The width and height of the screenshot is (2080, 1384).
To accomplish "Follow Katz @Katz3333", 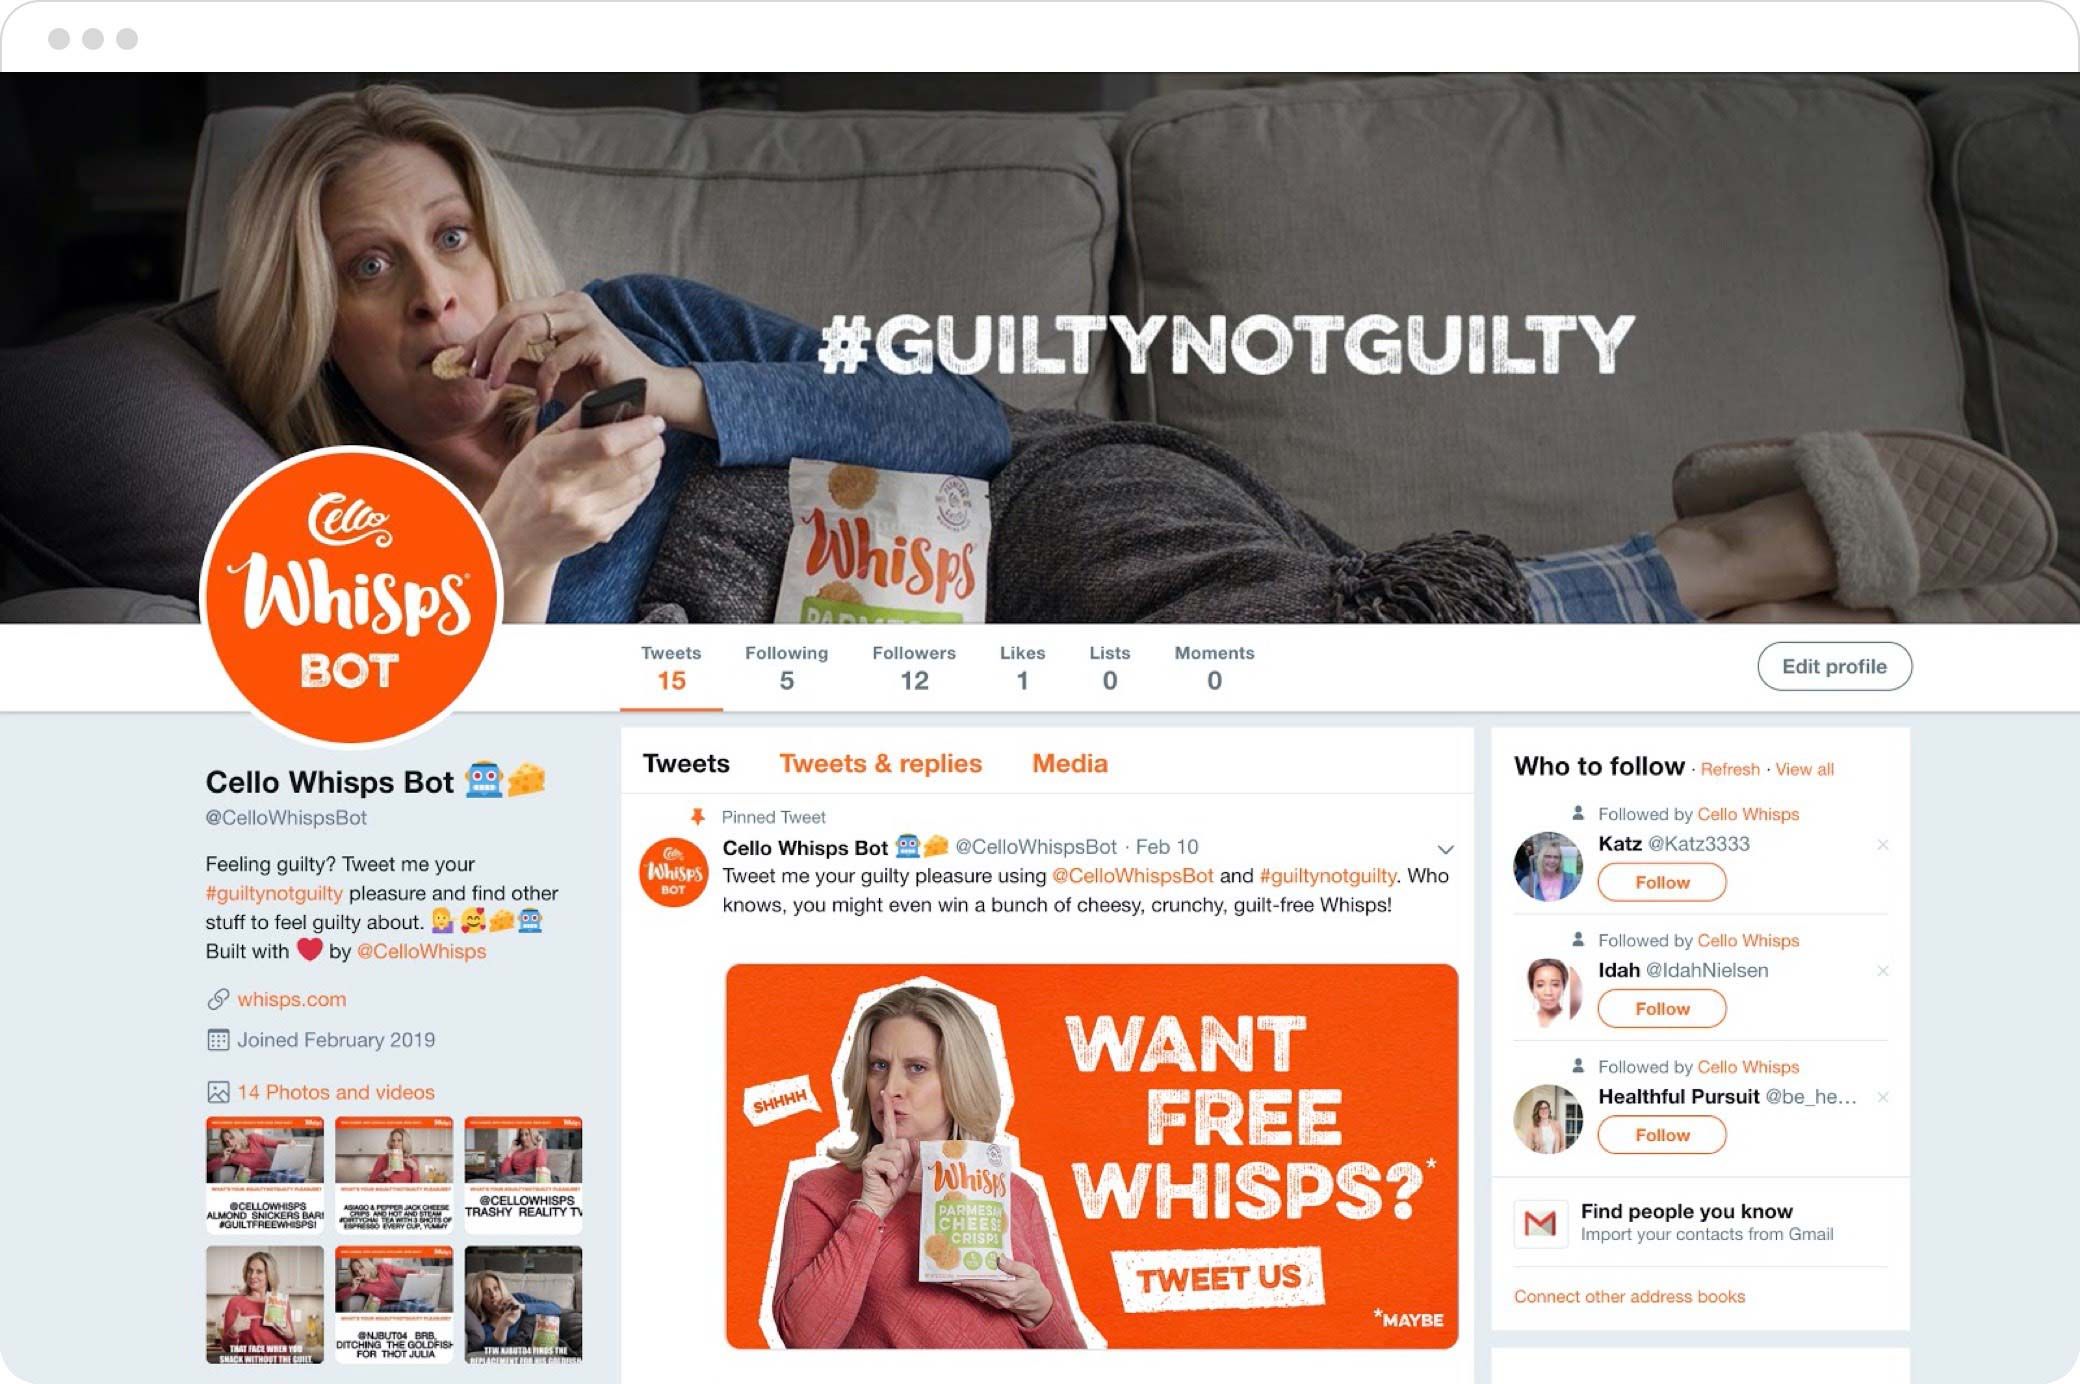I will (1661, 882).
